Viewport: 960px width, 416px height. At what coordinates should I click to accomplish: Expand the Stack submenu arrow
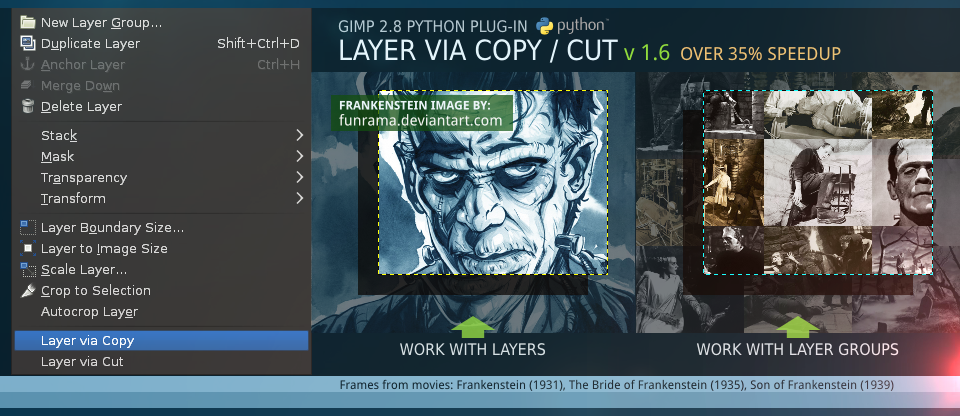pyautogui.click(x=299, y=135)
